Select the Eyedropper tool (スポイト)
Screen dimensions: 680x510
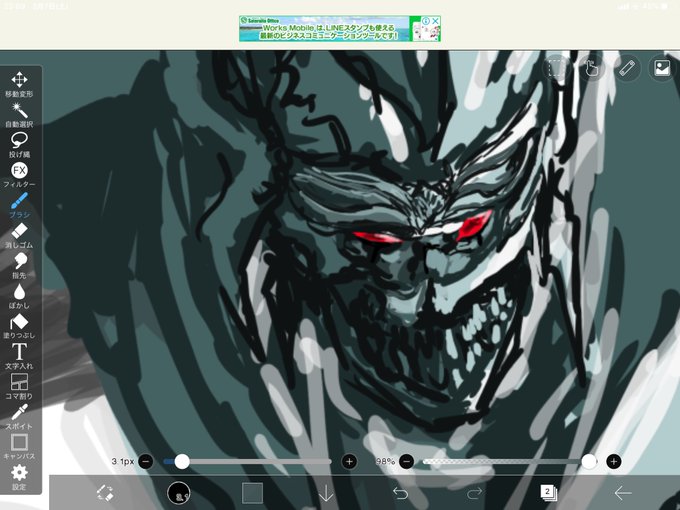pyautogui.click(x=19, y=417)
